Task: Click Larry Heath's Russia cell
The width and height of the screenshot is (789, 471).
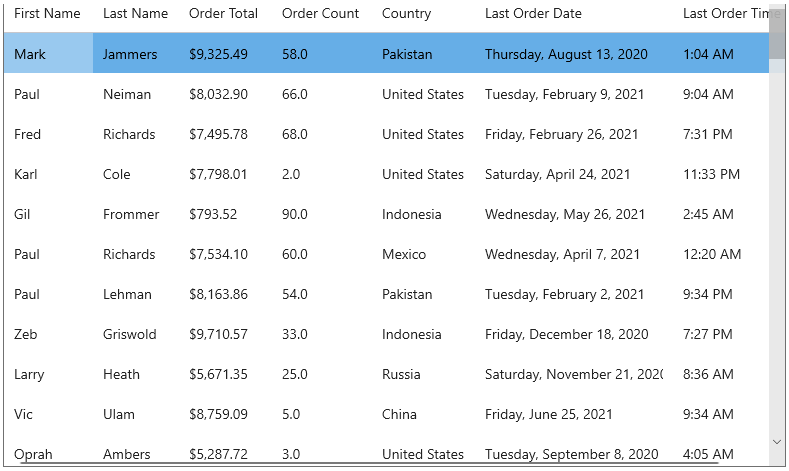Action: [401, 374]
